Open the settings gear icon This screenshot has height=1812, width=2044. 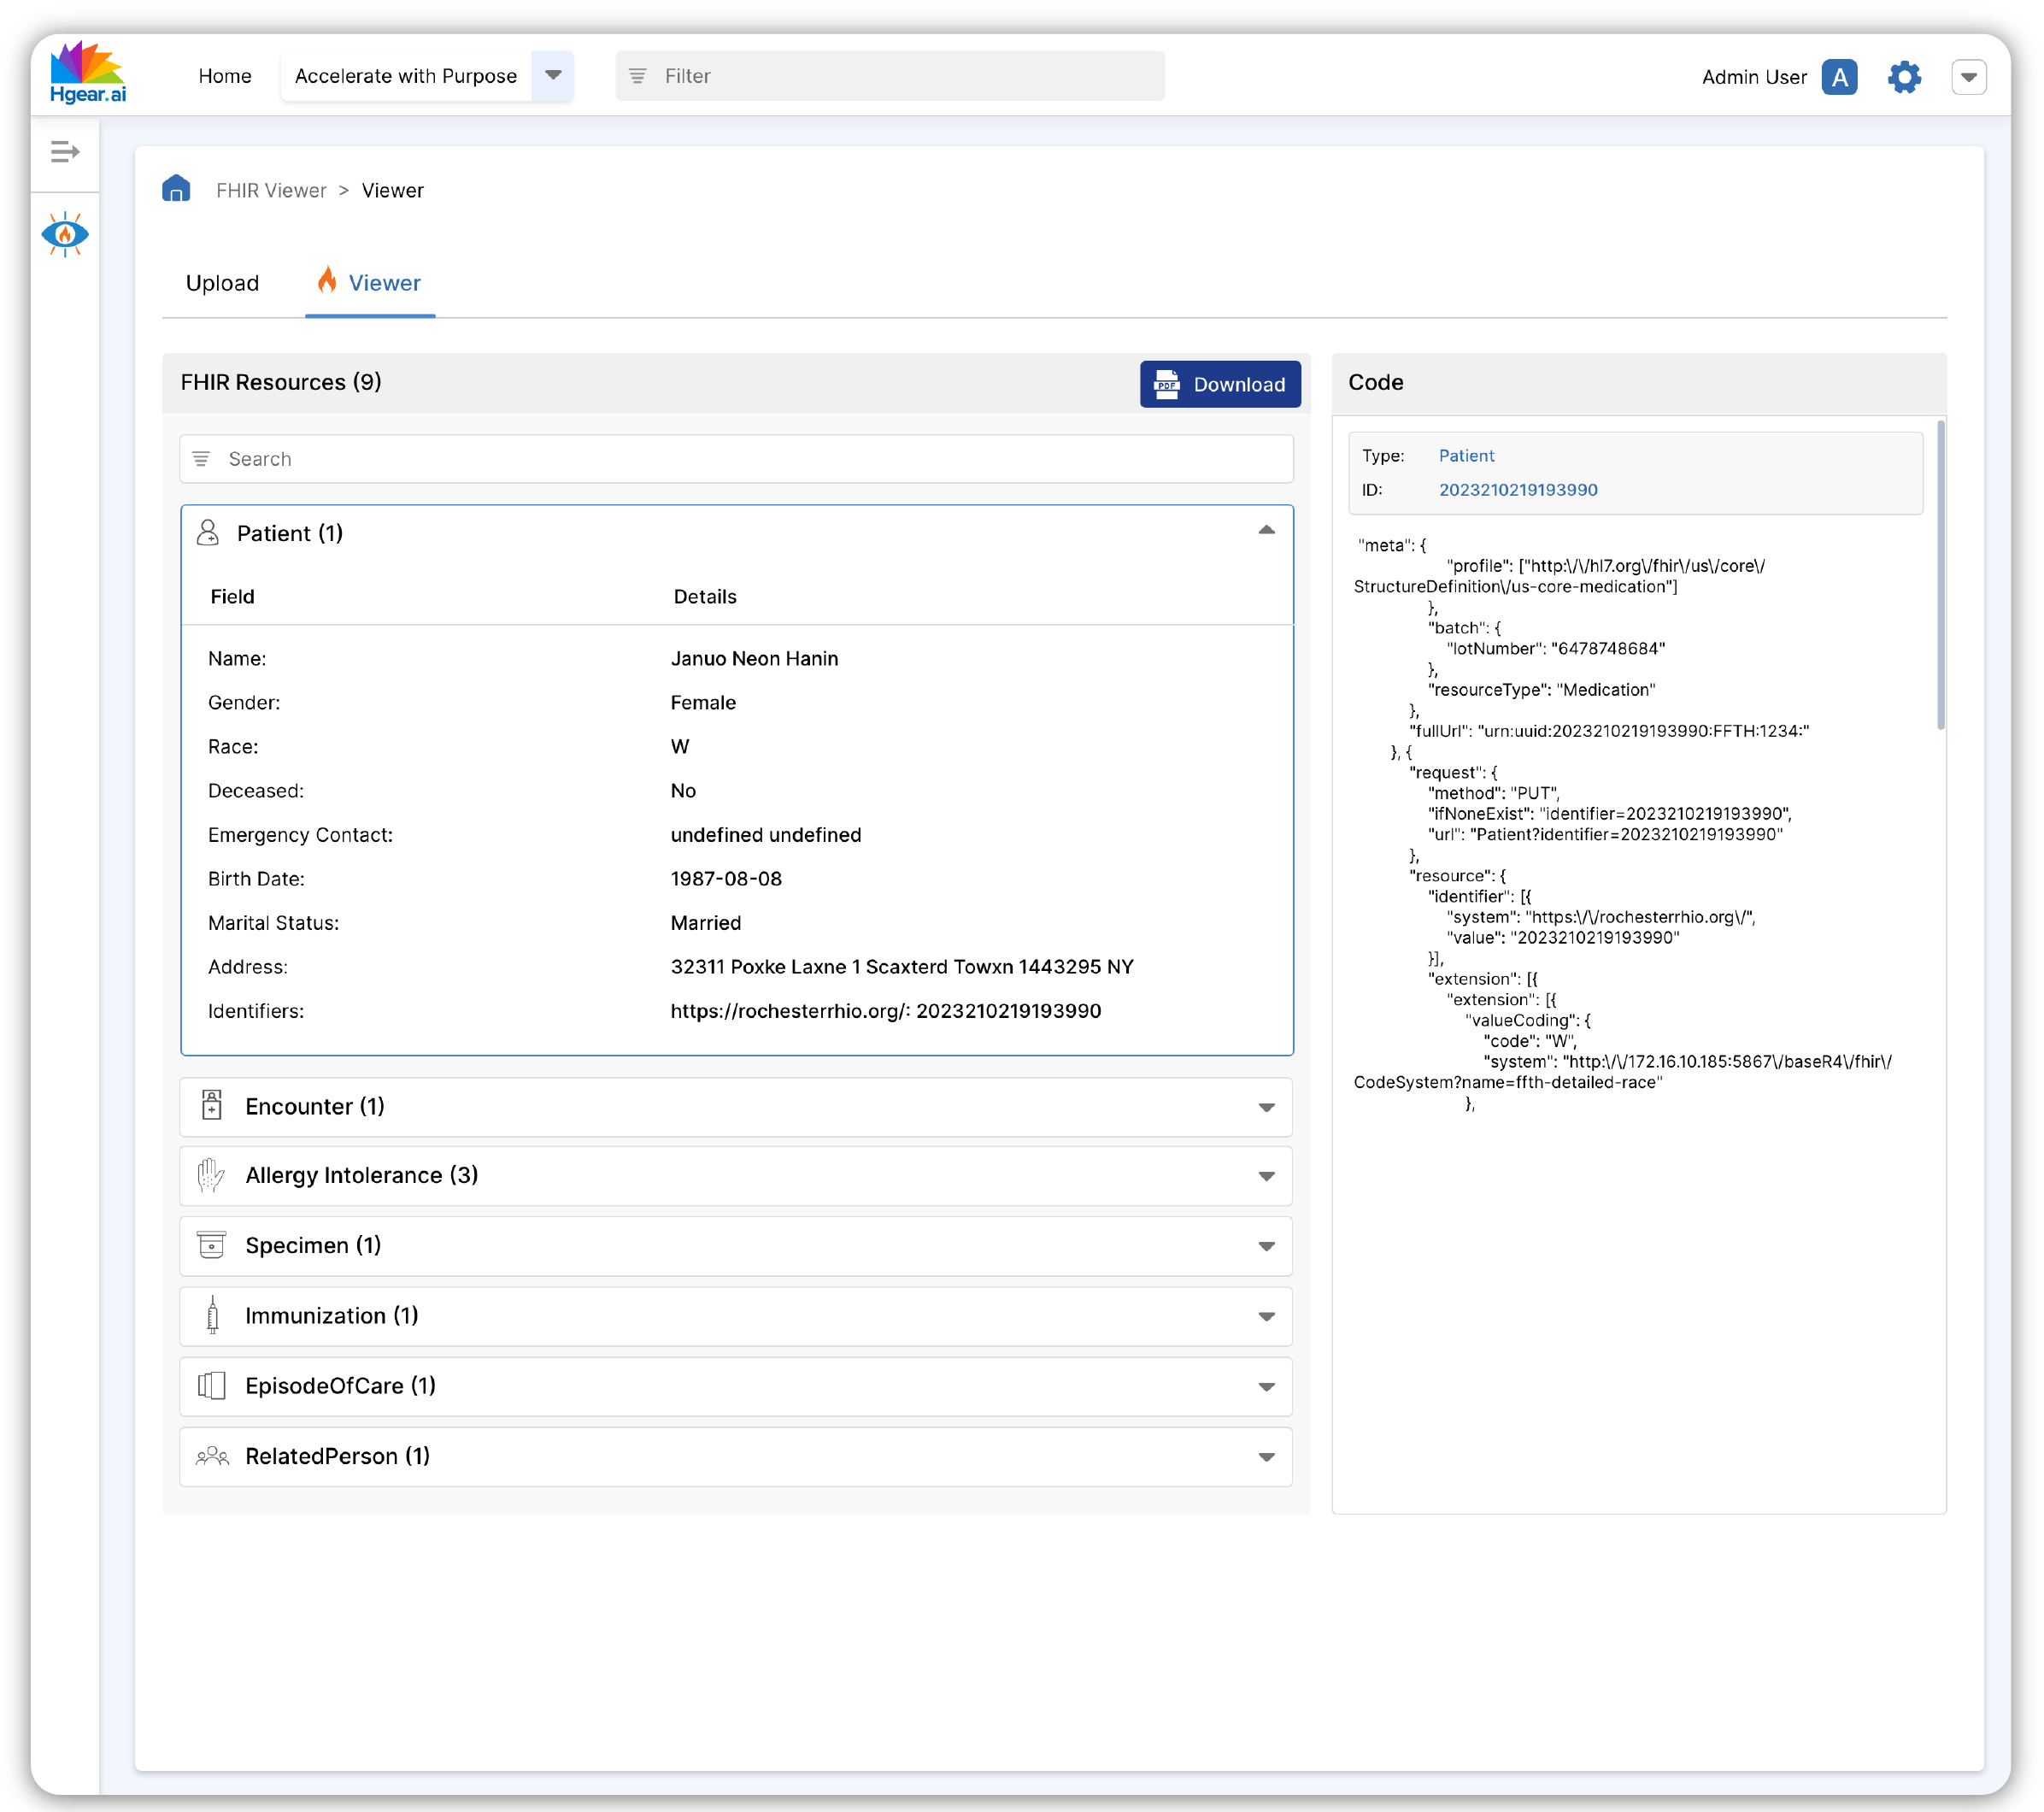[x=1905, y=76]
